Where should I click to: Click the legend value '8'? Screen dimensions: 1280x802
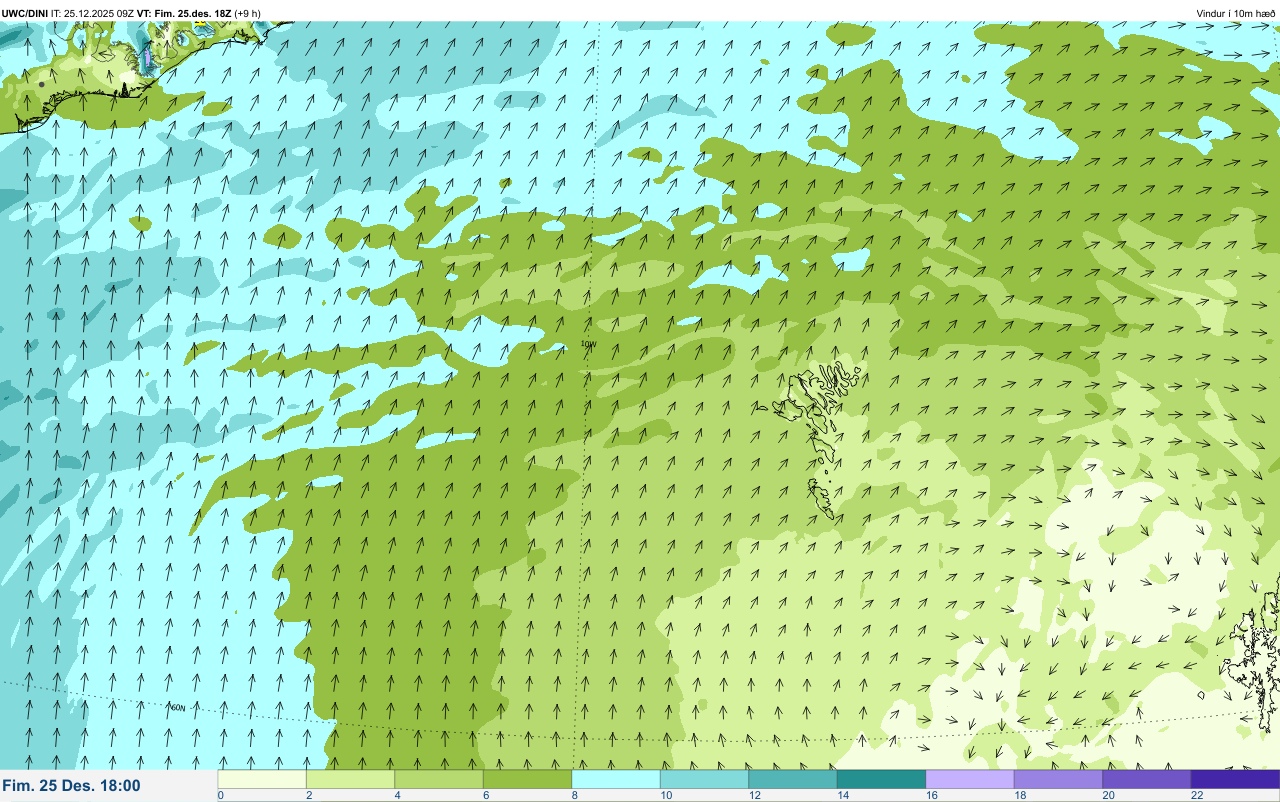point(574,796)
